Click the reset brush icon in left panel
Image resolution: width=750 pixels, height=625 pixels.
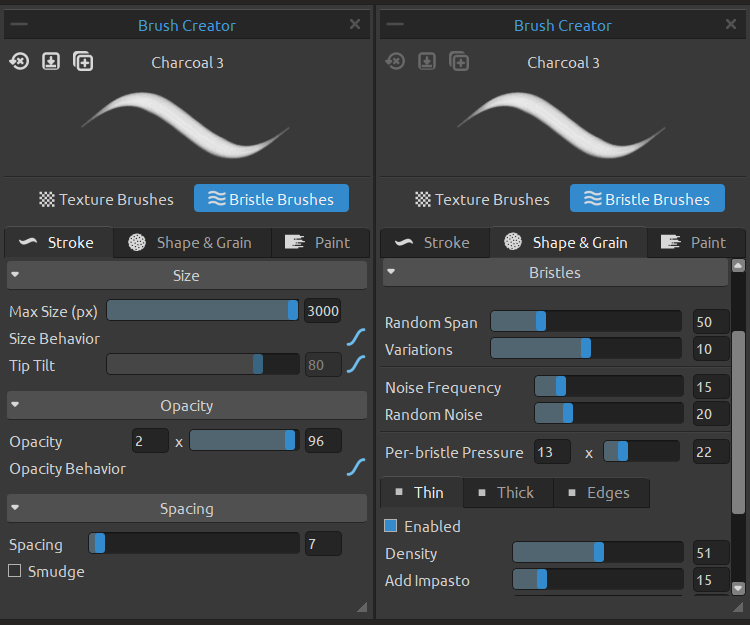pyautogui.click(x=19, y=62)
